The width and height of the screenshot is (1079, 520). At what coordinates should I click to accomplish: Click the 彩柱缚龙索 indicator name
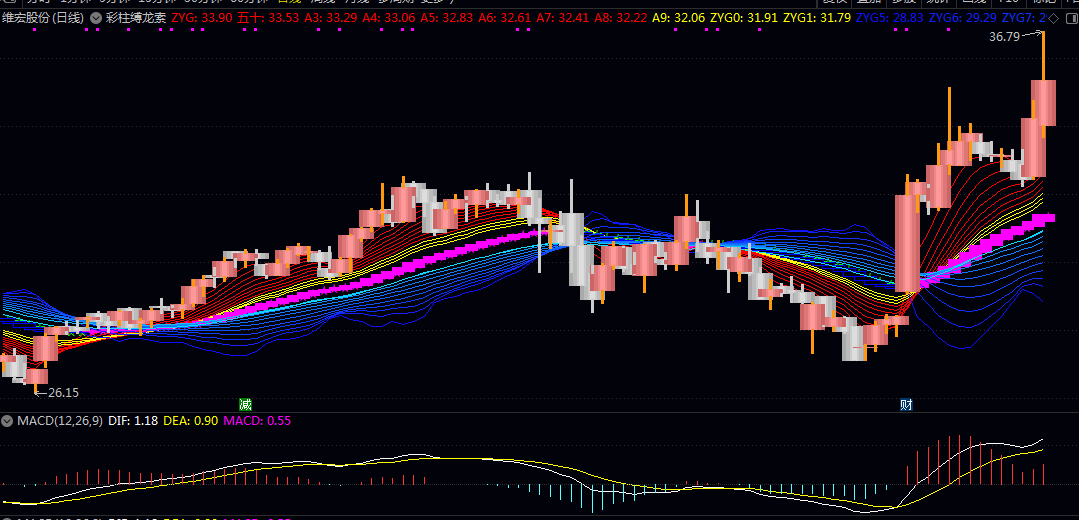pos(136,18)
